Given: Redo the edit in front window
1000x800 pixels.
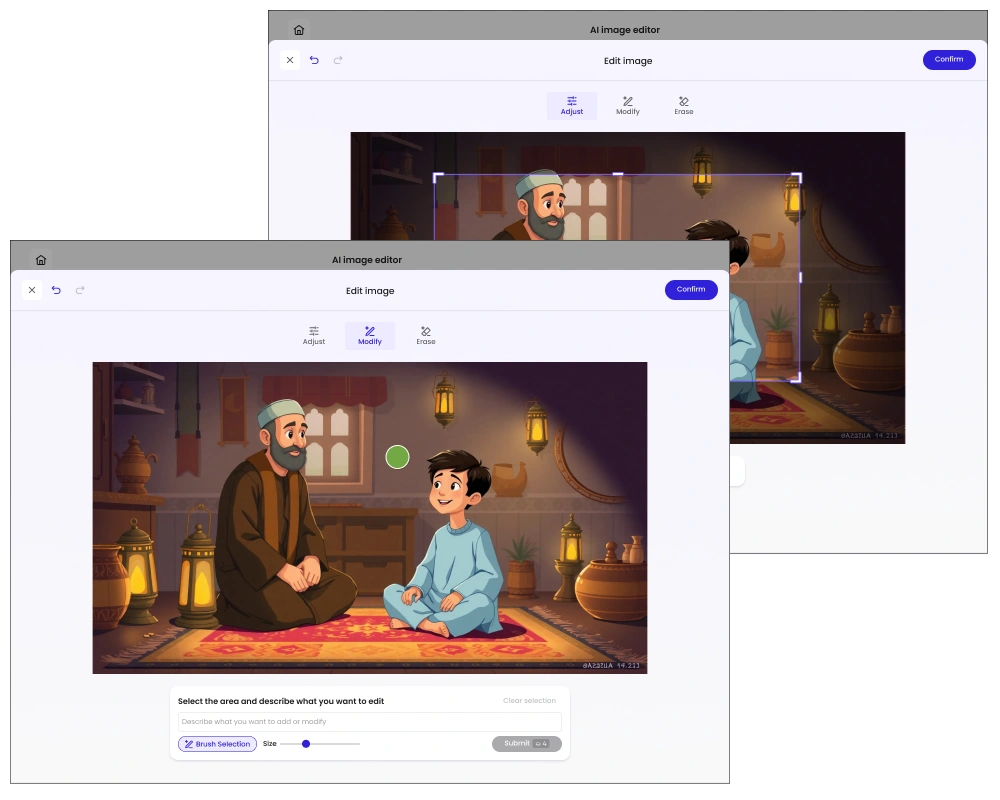Looking at the screenshot, I should 80,290.
